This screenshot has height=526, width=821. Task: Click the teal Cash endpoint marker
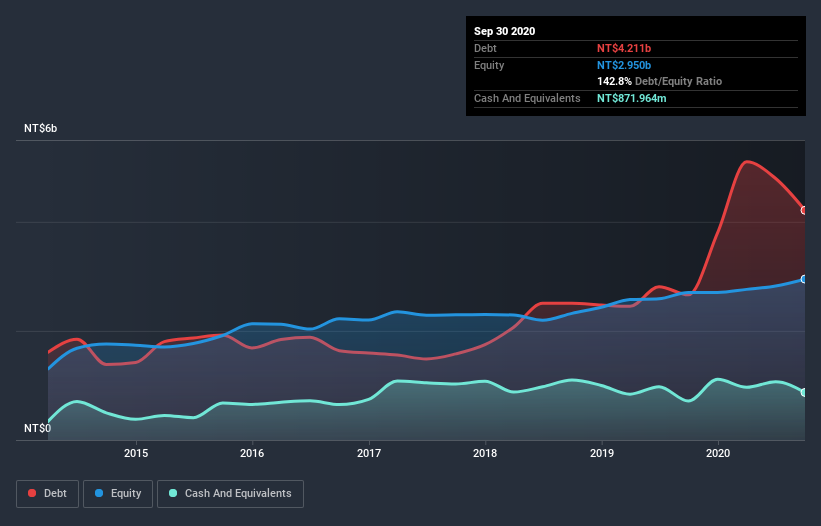804,393
